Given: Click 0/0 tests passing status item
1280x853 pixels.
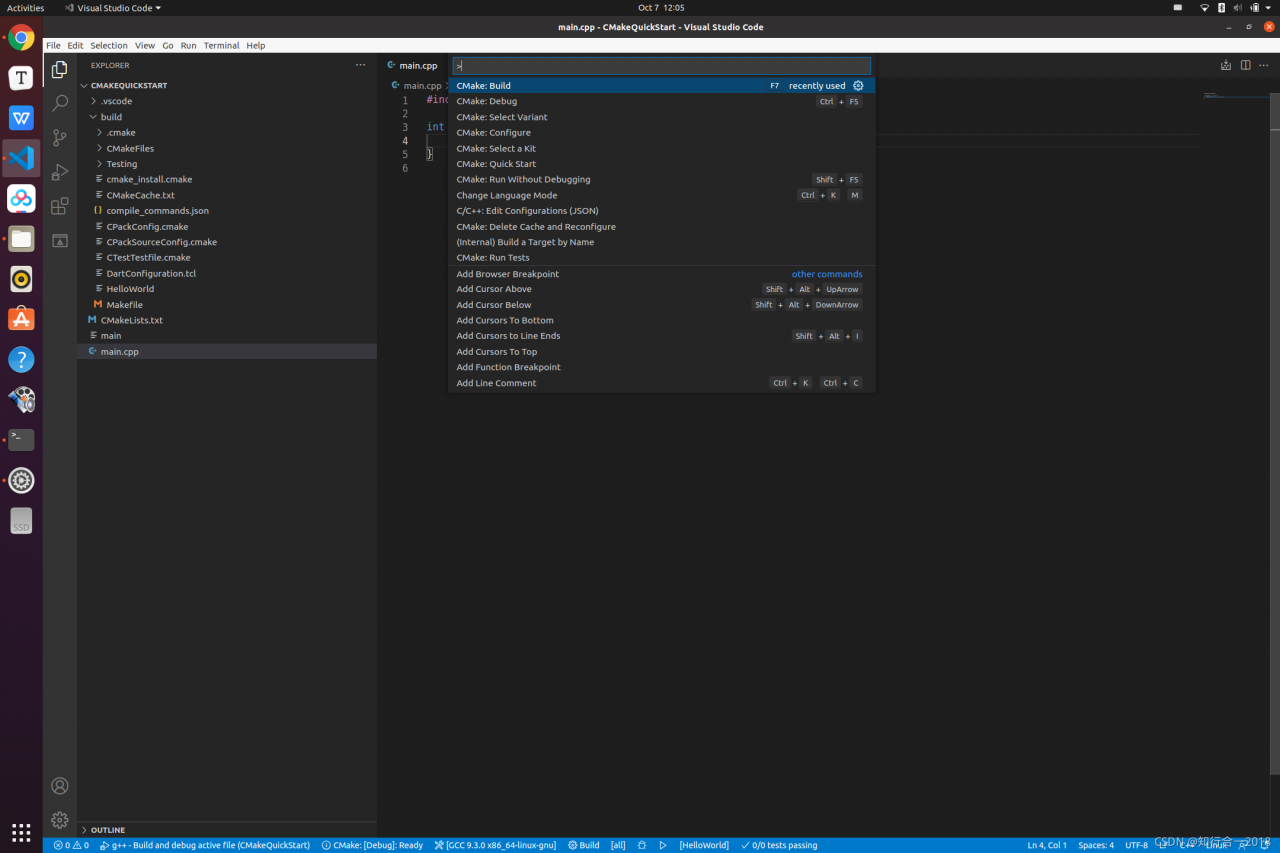Looking at the screenshot, I should pos(779,845).
